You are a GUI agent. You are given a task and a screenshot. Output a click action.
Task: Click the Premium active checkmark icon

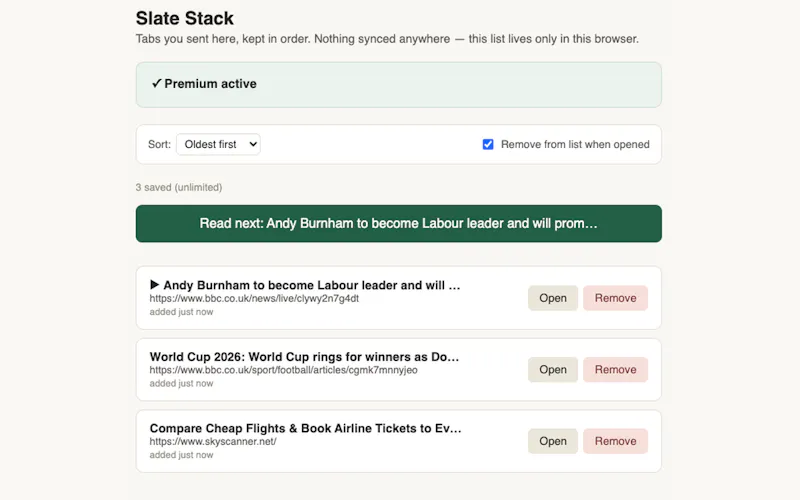tap(157, 84)
